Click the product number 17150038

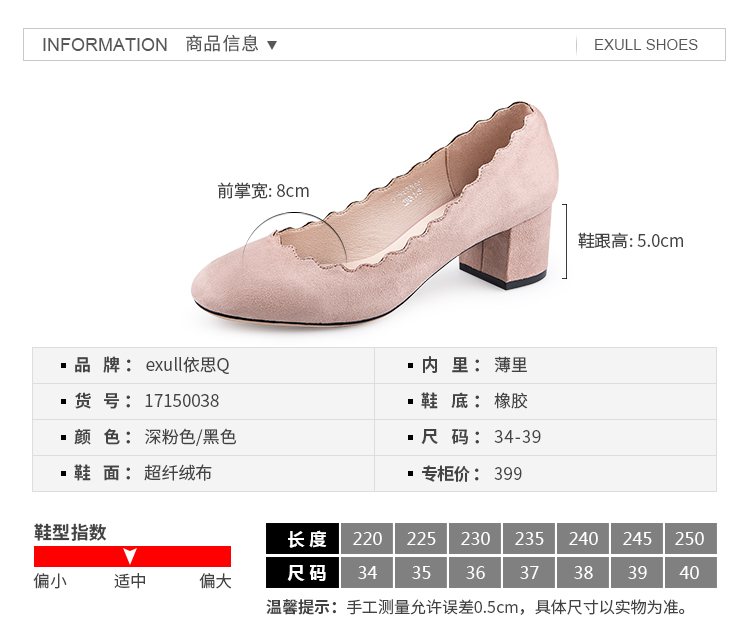point(182,401)
